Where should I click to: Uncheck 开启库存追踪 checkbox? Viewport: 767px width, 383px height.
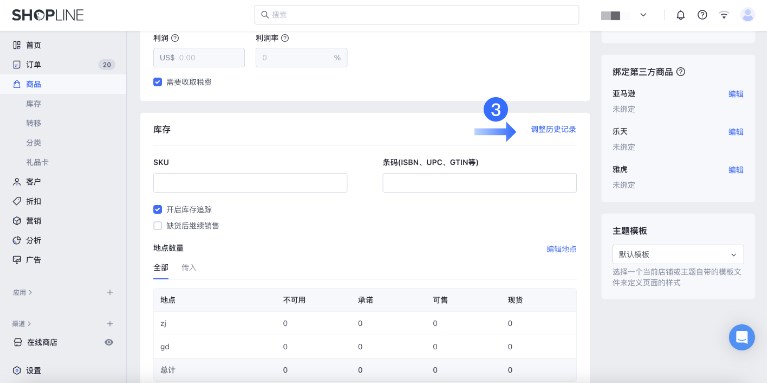point(158,209)
